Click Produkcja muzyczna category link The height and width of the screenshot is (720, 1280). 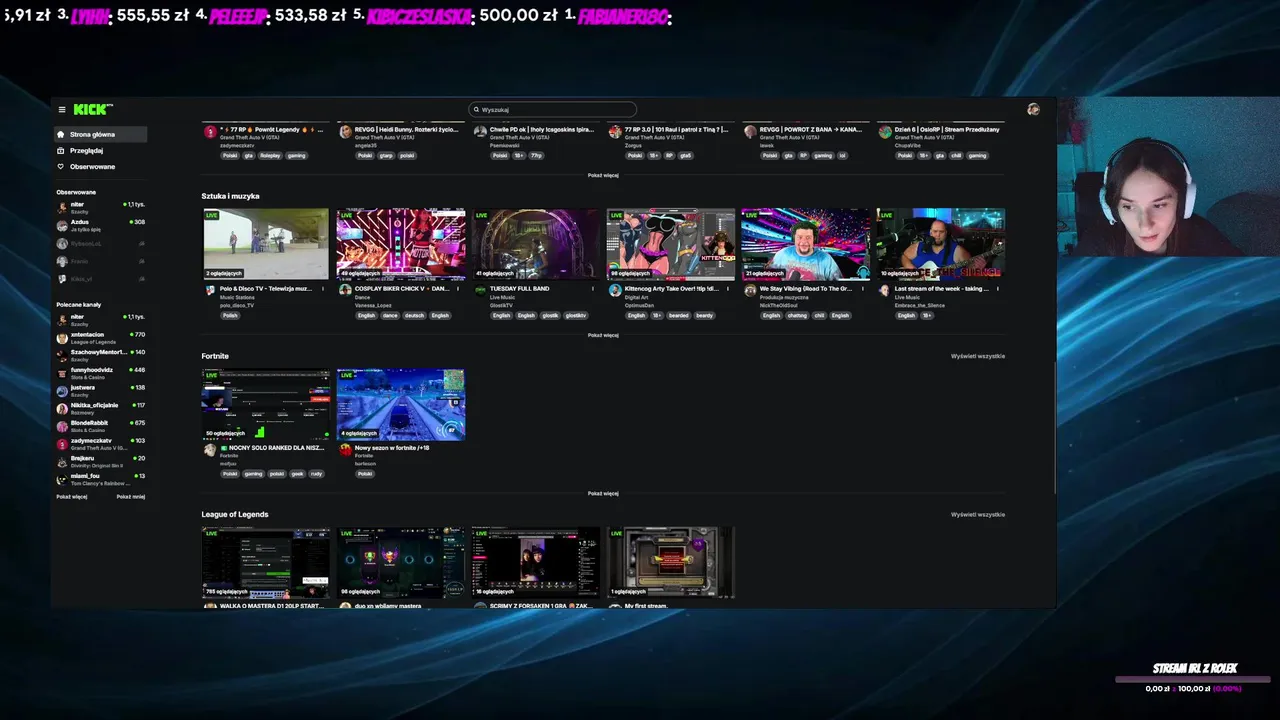pos(783,297)
